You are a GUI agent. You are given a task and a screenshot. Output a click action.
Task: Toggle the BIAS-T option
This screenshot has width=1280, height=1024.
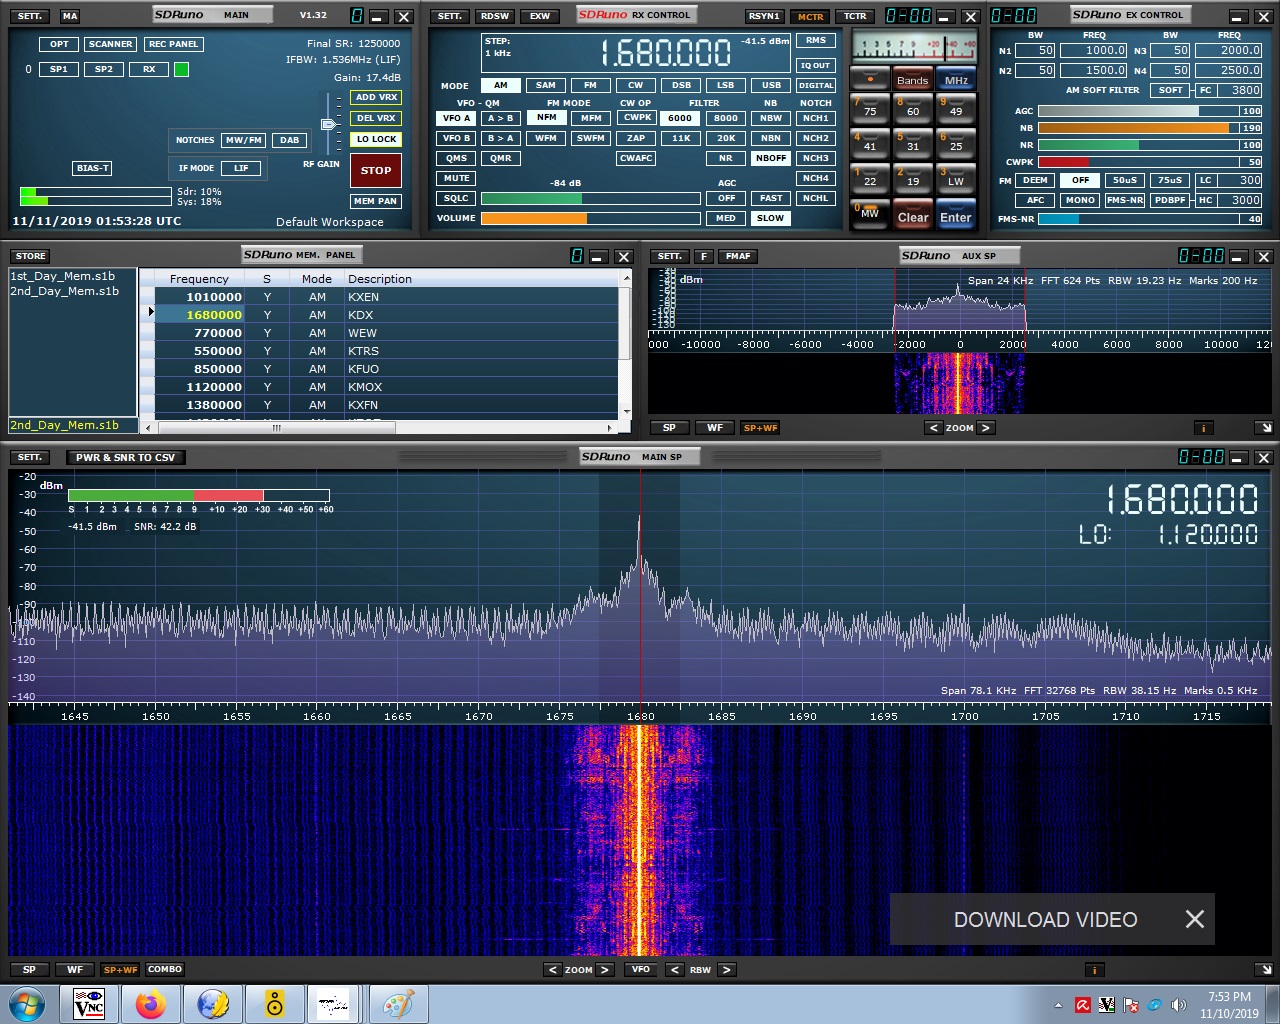(x=92, y=168)
